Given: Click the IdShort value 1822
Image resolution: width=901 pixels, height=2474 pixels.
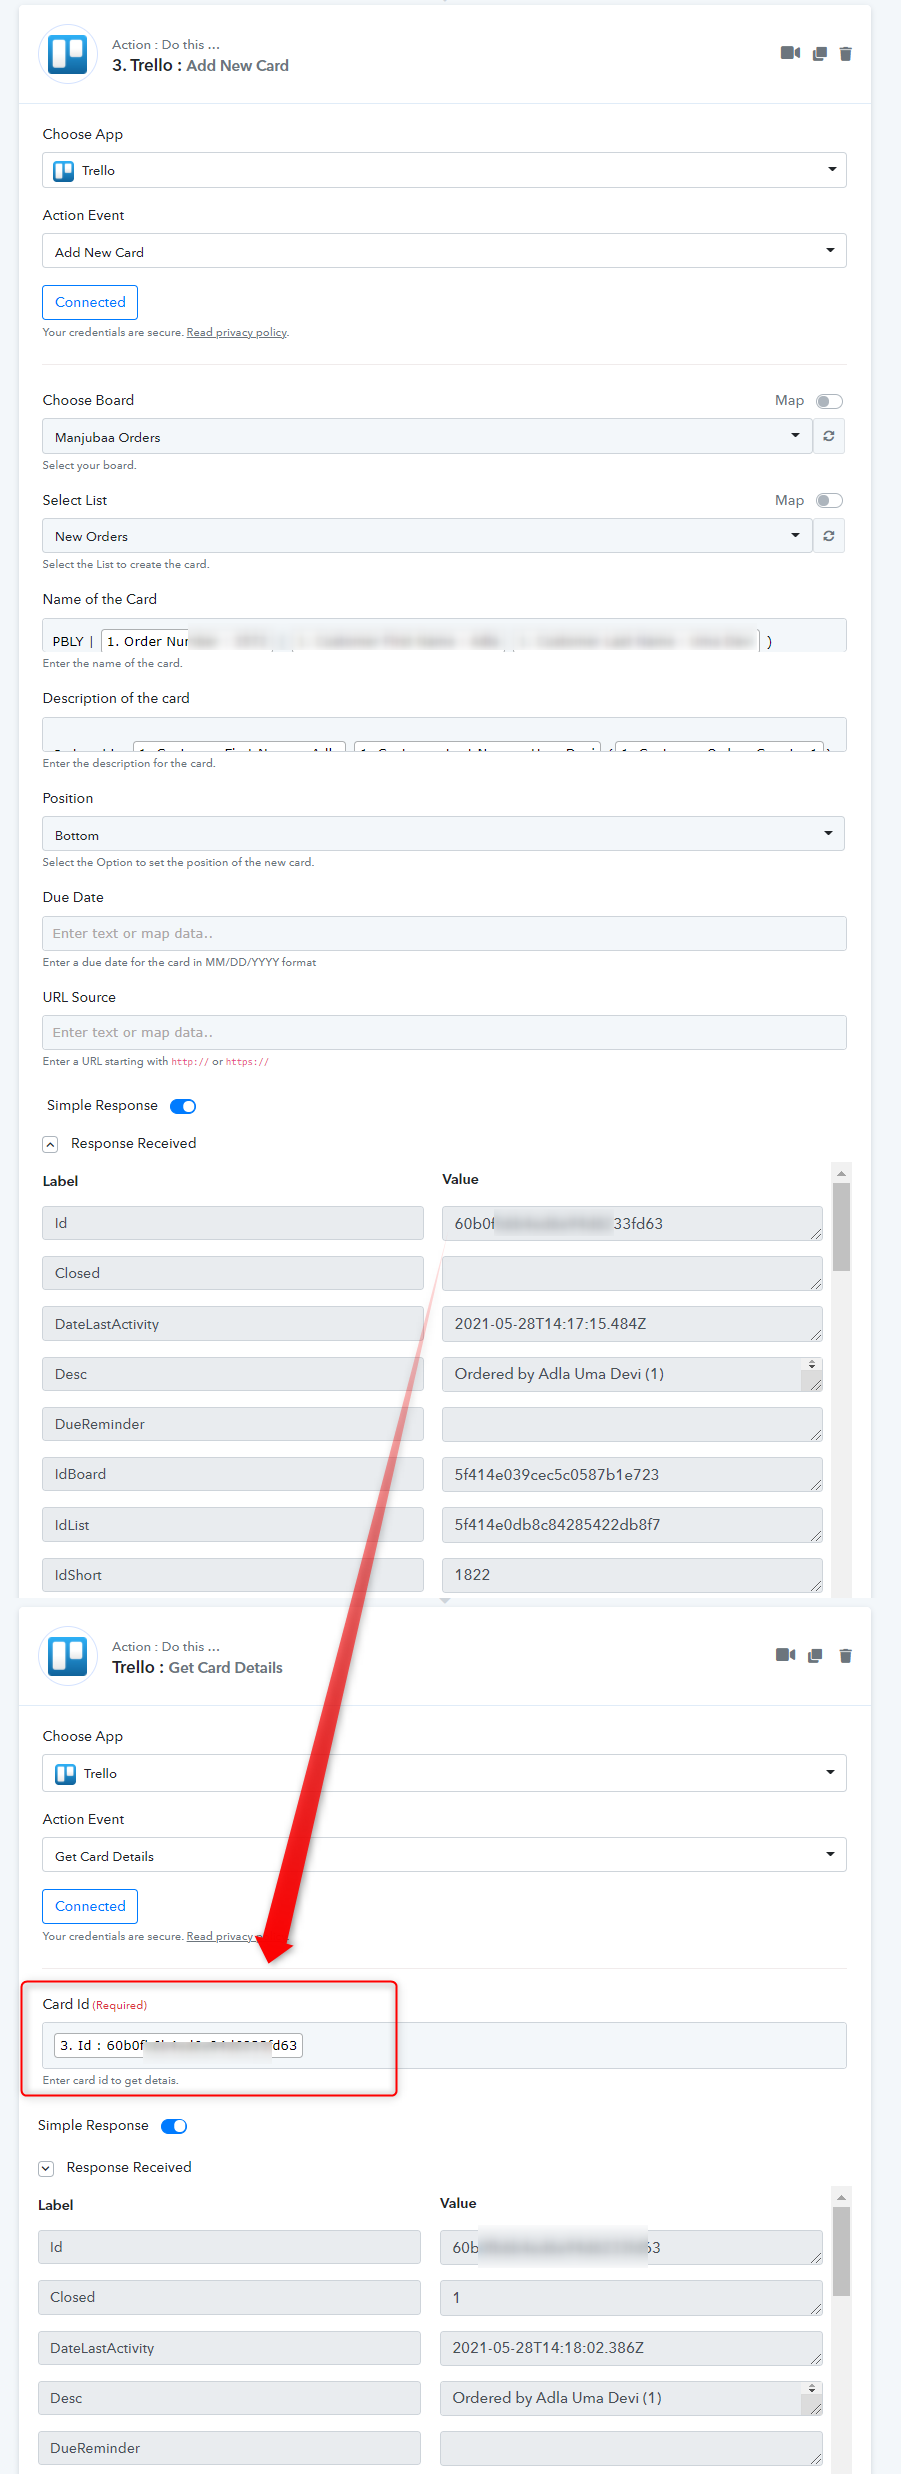Looking at the screenshot, I should (632, 1574).
